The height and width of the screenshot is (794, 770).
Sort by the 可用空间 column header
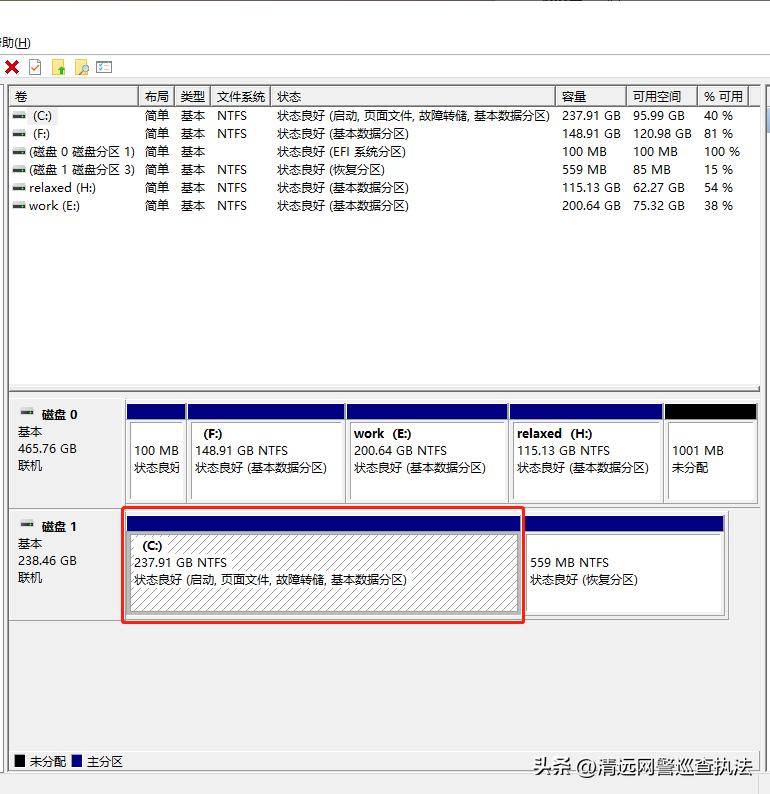[x=662, y=96]
